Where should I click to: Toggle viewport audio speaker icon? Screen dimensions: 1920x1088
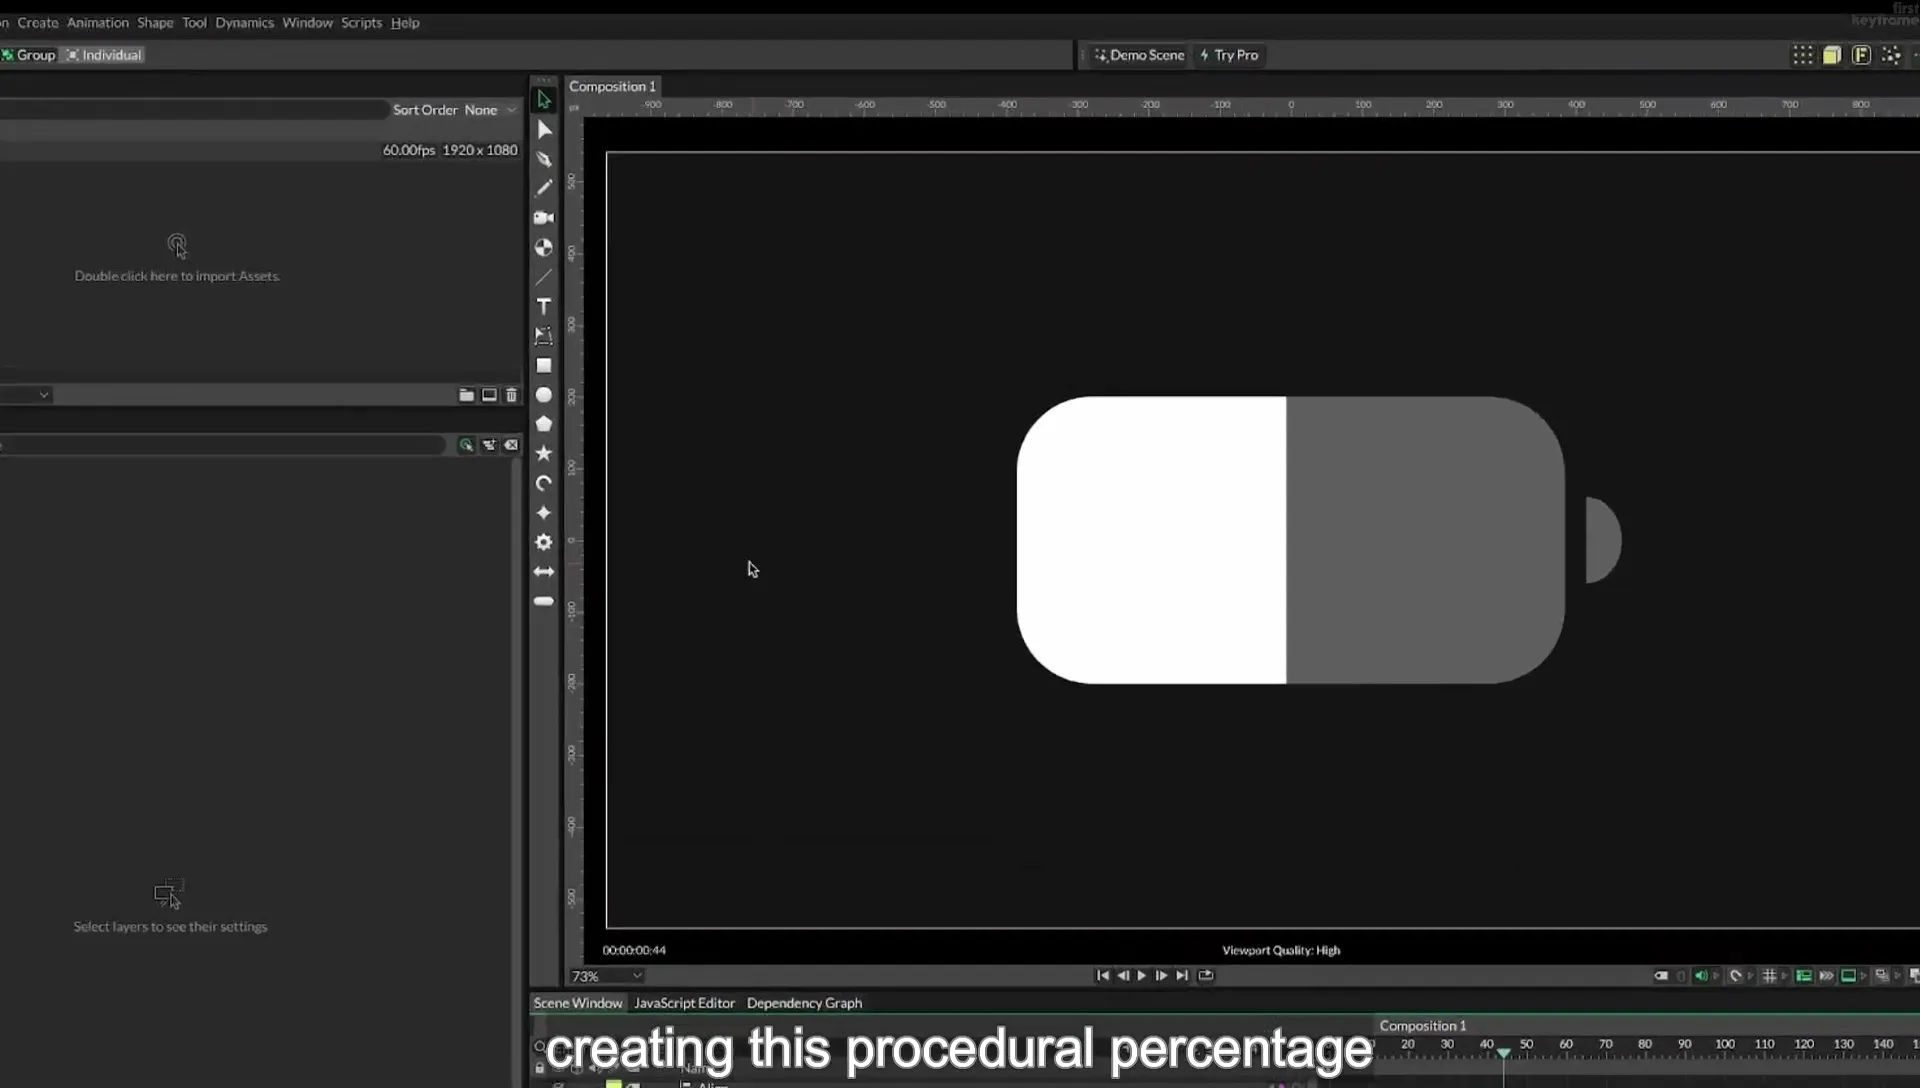coord(1701,976)
